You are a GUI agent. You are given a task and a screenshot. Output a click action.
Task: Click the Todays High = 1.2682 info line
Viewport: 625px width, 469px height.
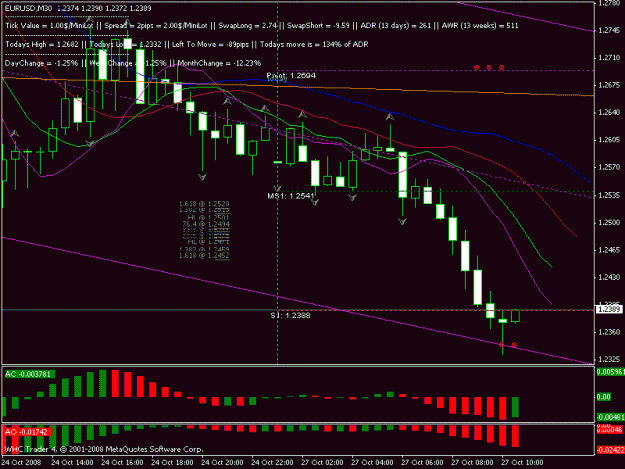click(x=187, y=44)
